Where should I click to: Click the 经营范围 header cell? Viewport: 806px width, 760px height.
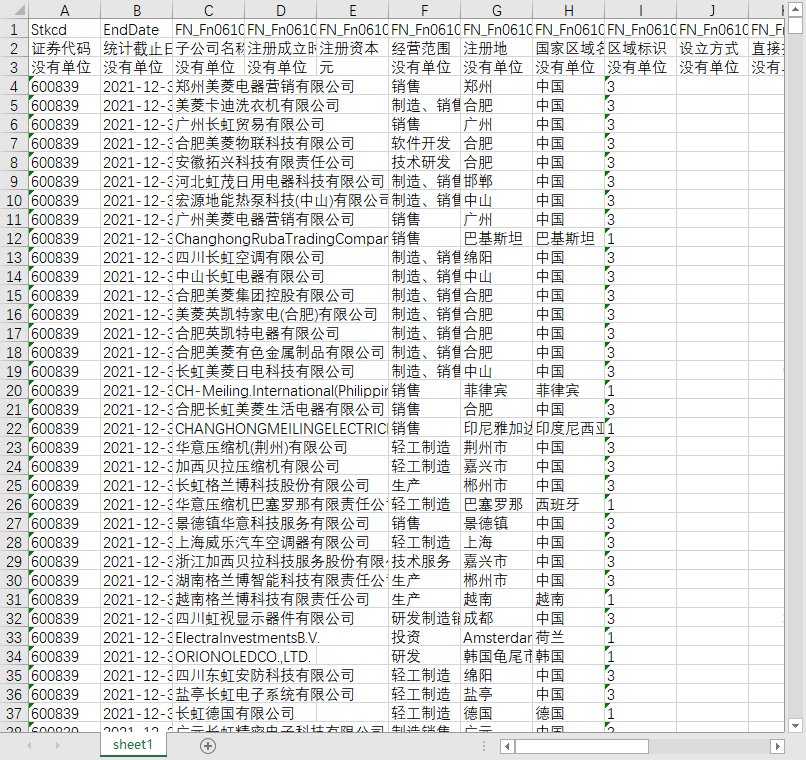point(425,48)
